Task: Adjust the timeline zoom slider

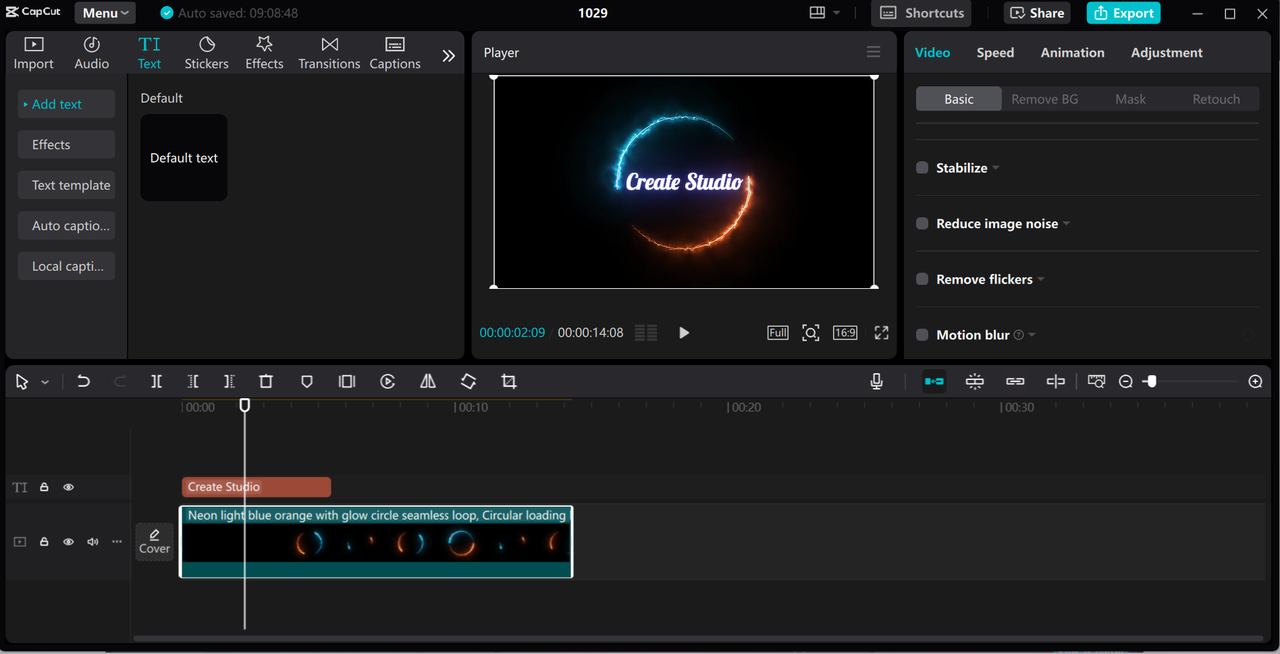Action: pos(1152,381)
